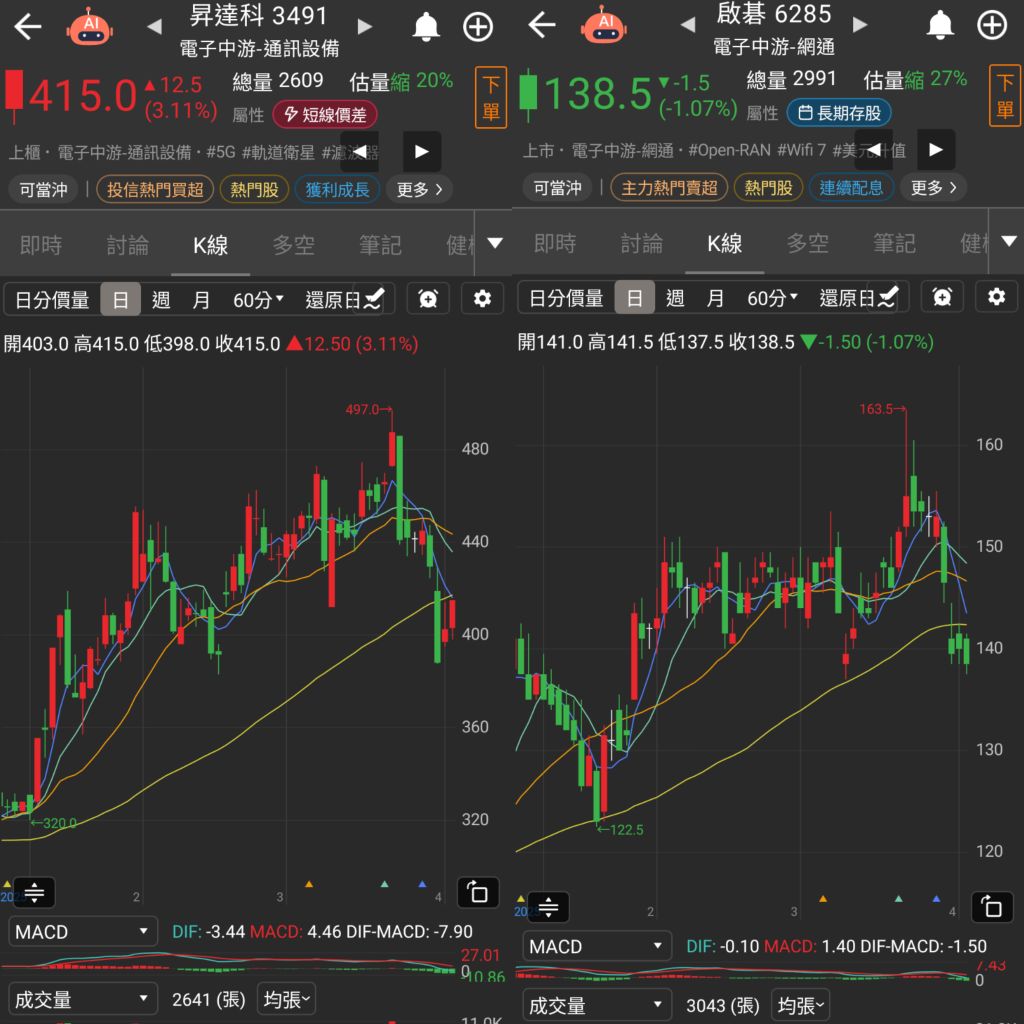This screenshot has width=1024, height=1024.
Task: Tap 投信熱門買超 tag on 昇達科
Action: pyautogui.click(x=155, y=189)
